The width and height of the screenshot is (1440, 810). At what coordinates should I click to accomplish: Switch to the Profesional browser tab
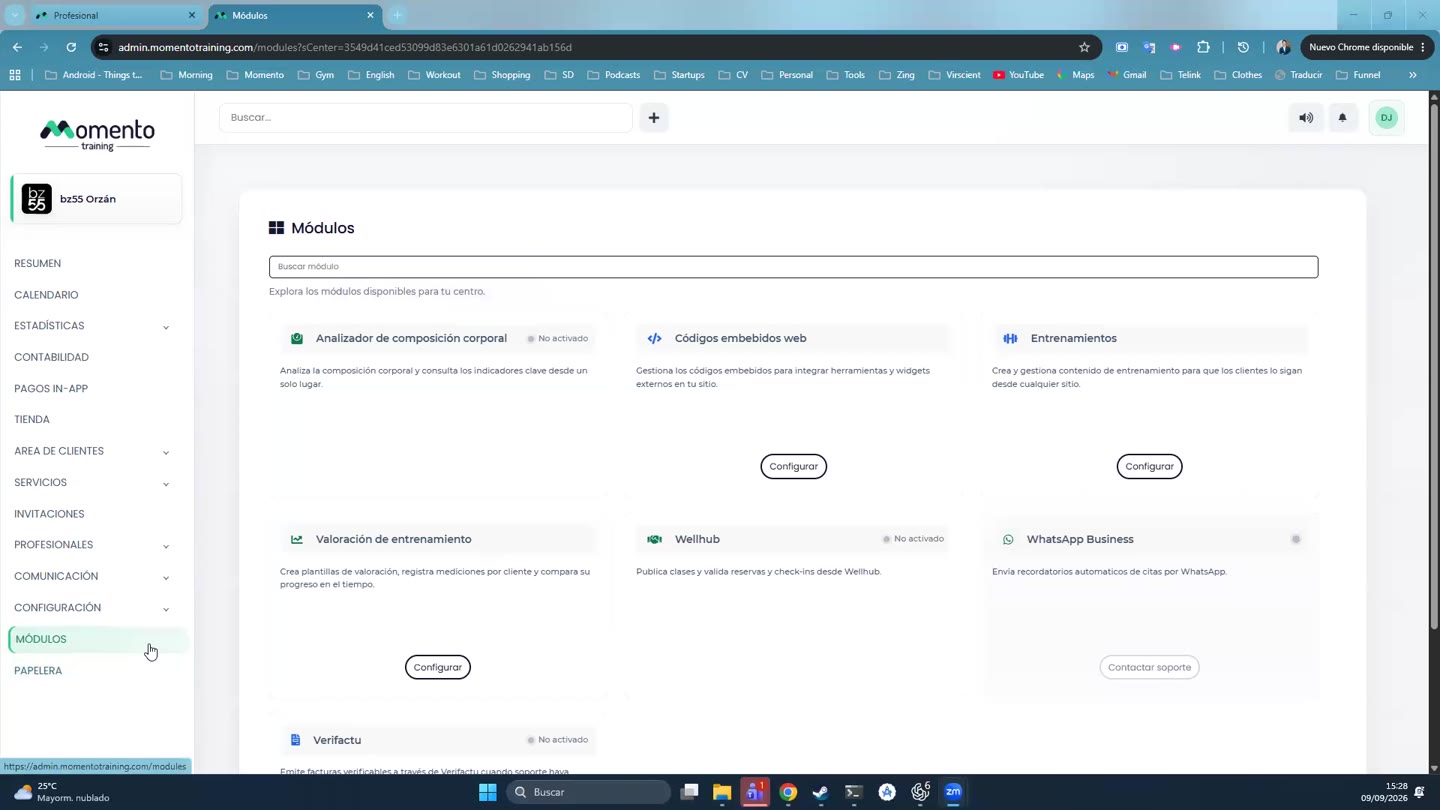[115, 15]
